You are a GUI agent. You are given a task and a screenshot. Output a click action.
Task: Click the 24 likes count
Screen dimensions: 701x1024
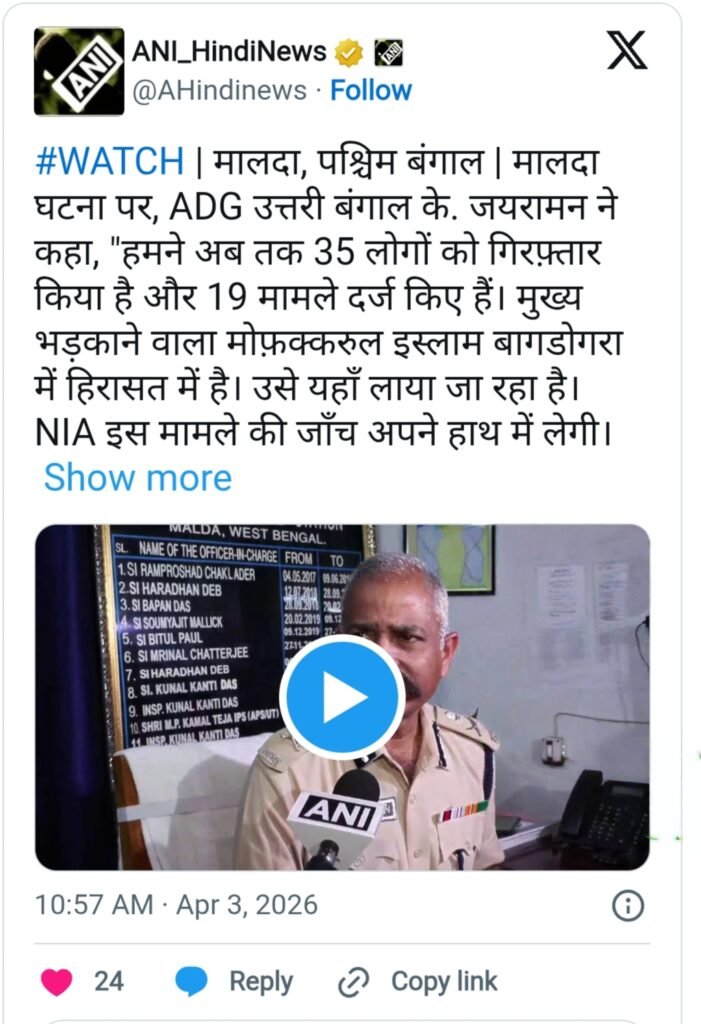click(108, 982)
